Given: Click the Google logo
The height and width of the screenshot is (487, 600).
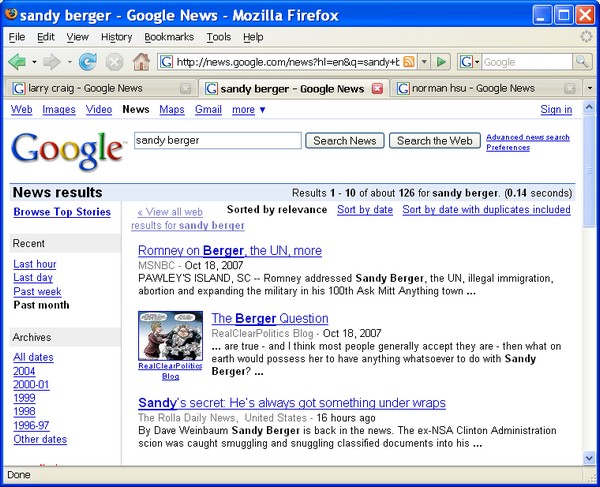Looking at the screenshot, I should pos(67,150).
